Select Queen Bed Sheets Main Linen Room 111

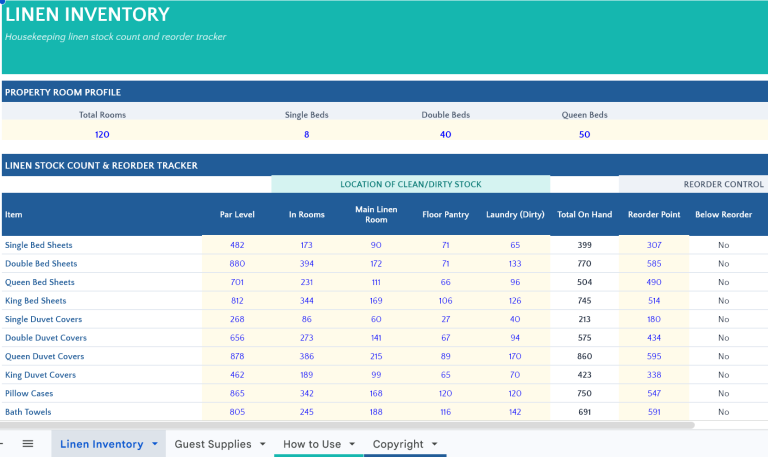pos(376,282)
